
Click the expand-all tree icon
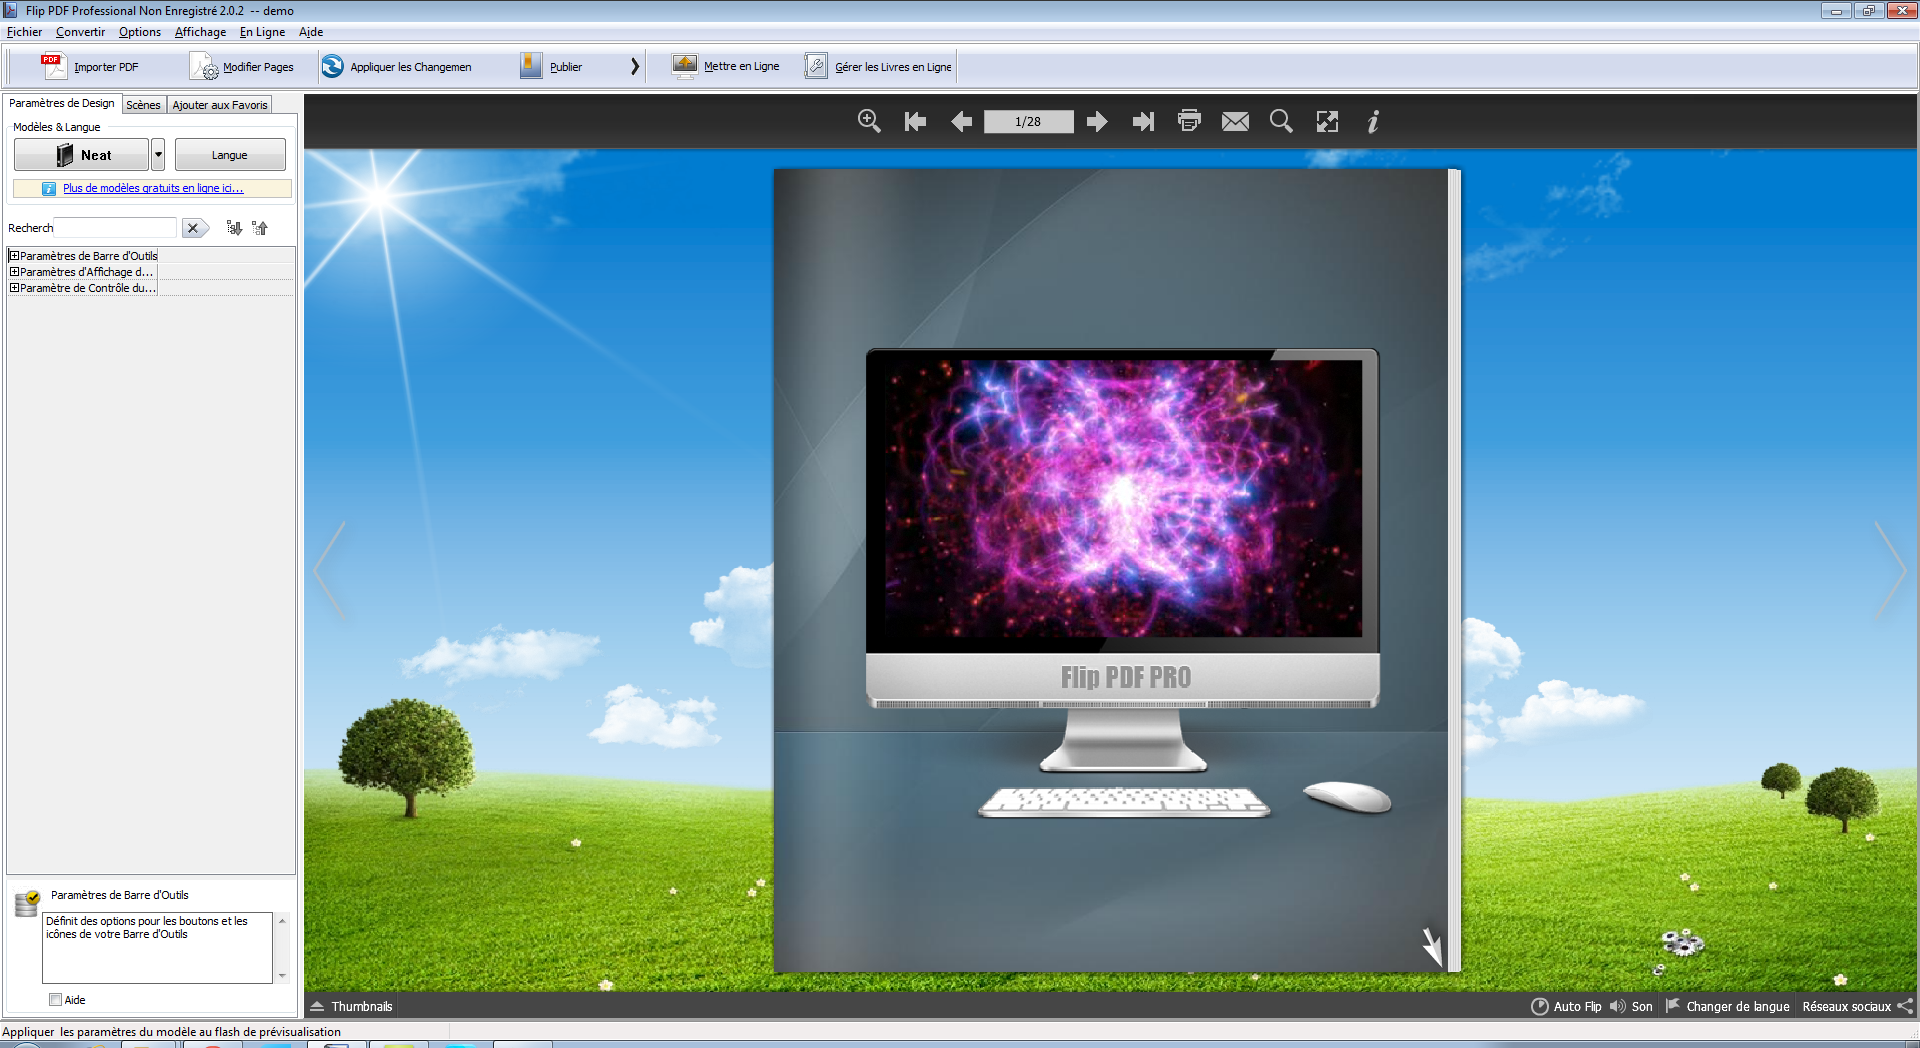coord(234,228)
